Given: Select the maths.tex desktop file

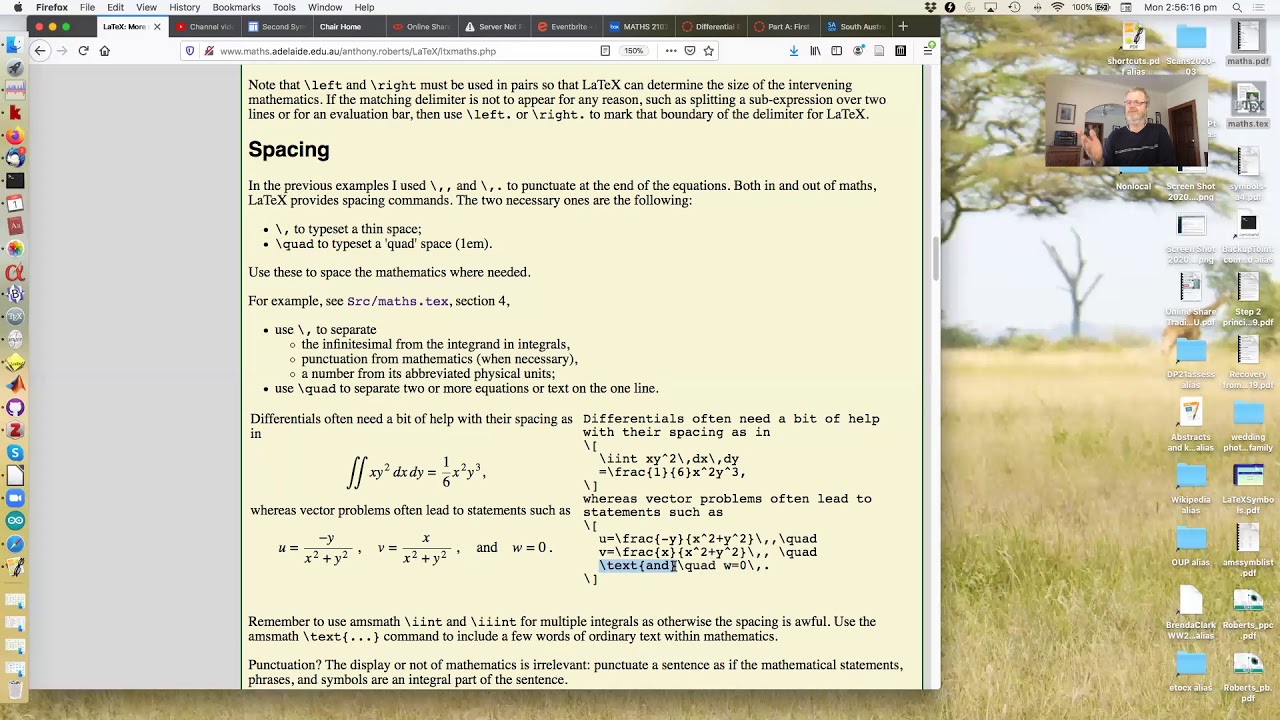Looking at the screenshot, I should tap(1248, 106).
